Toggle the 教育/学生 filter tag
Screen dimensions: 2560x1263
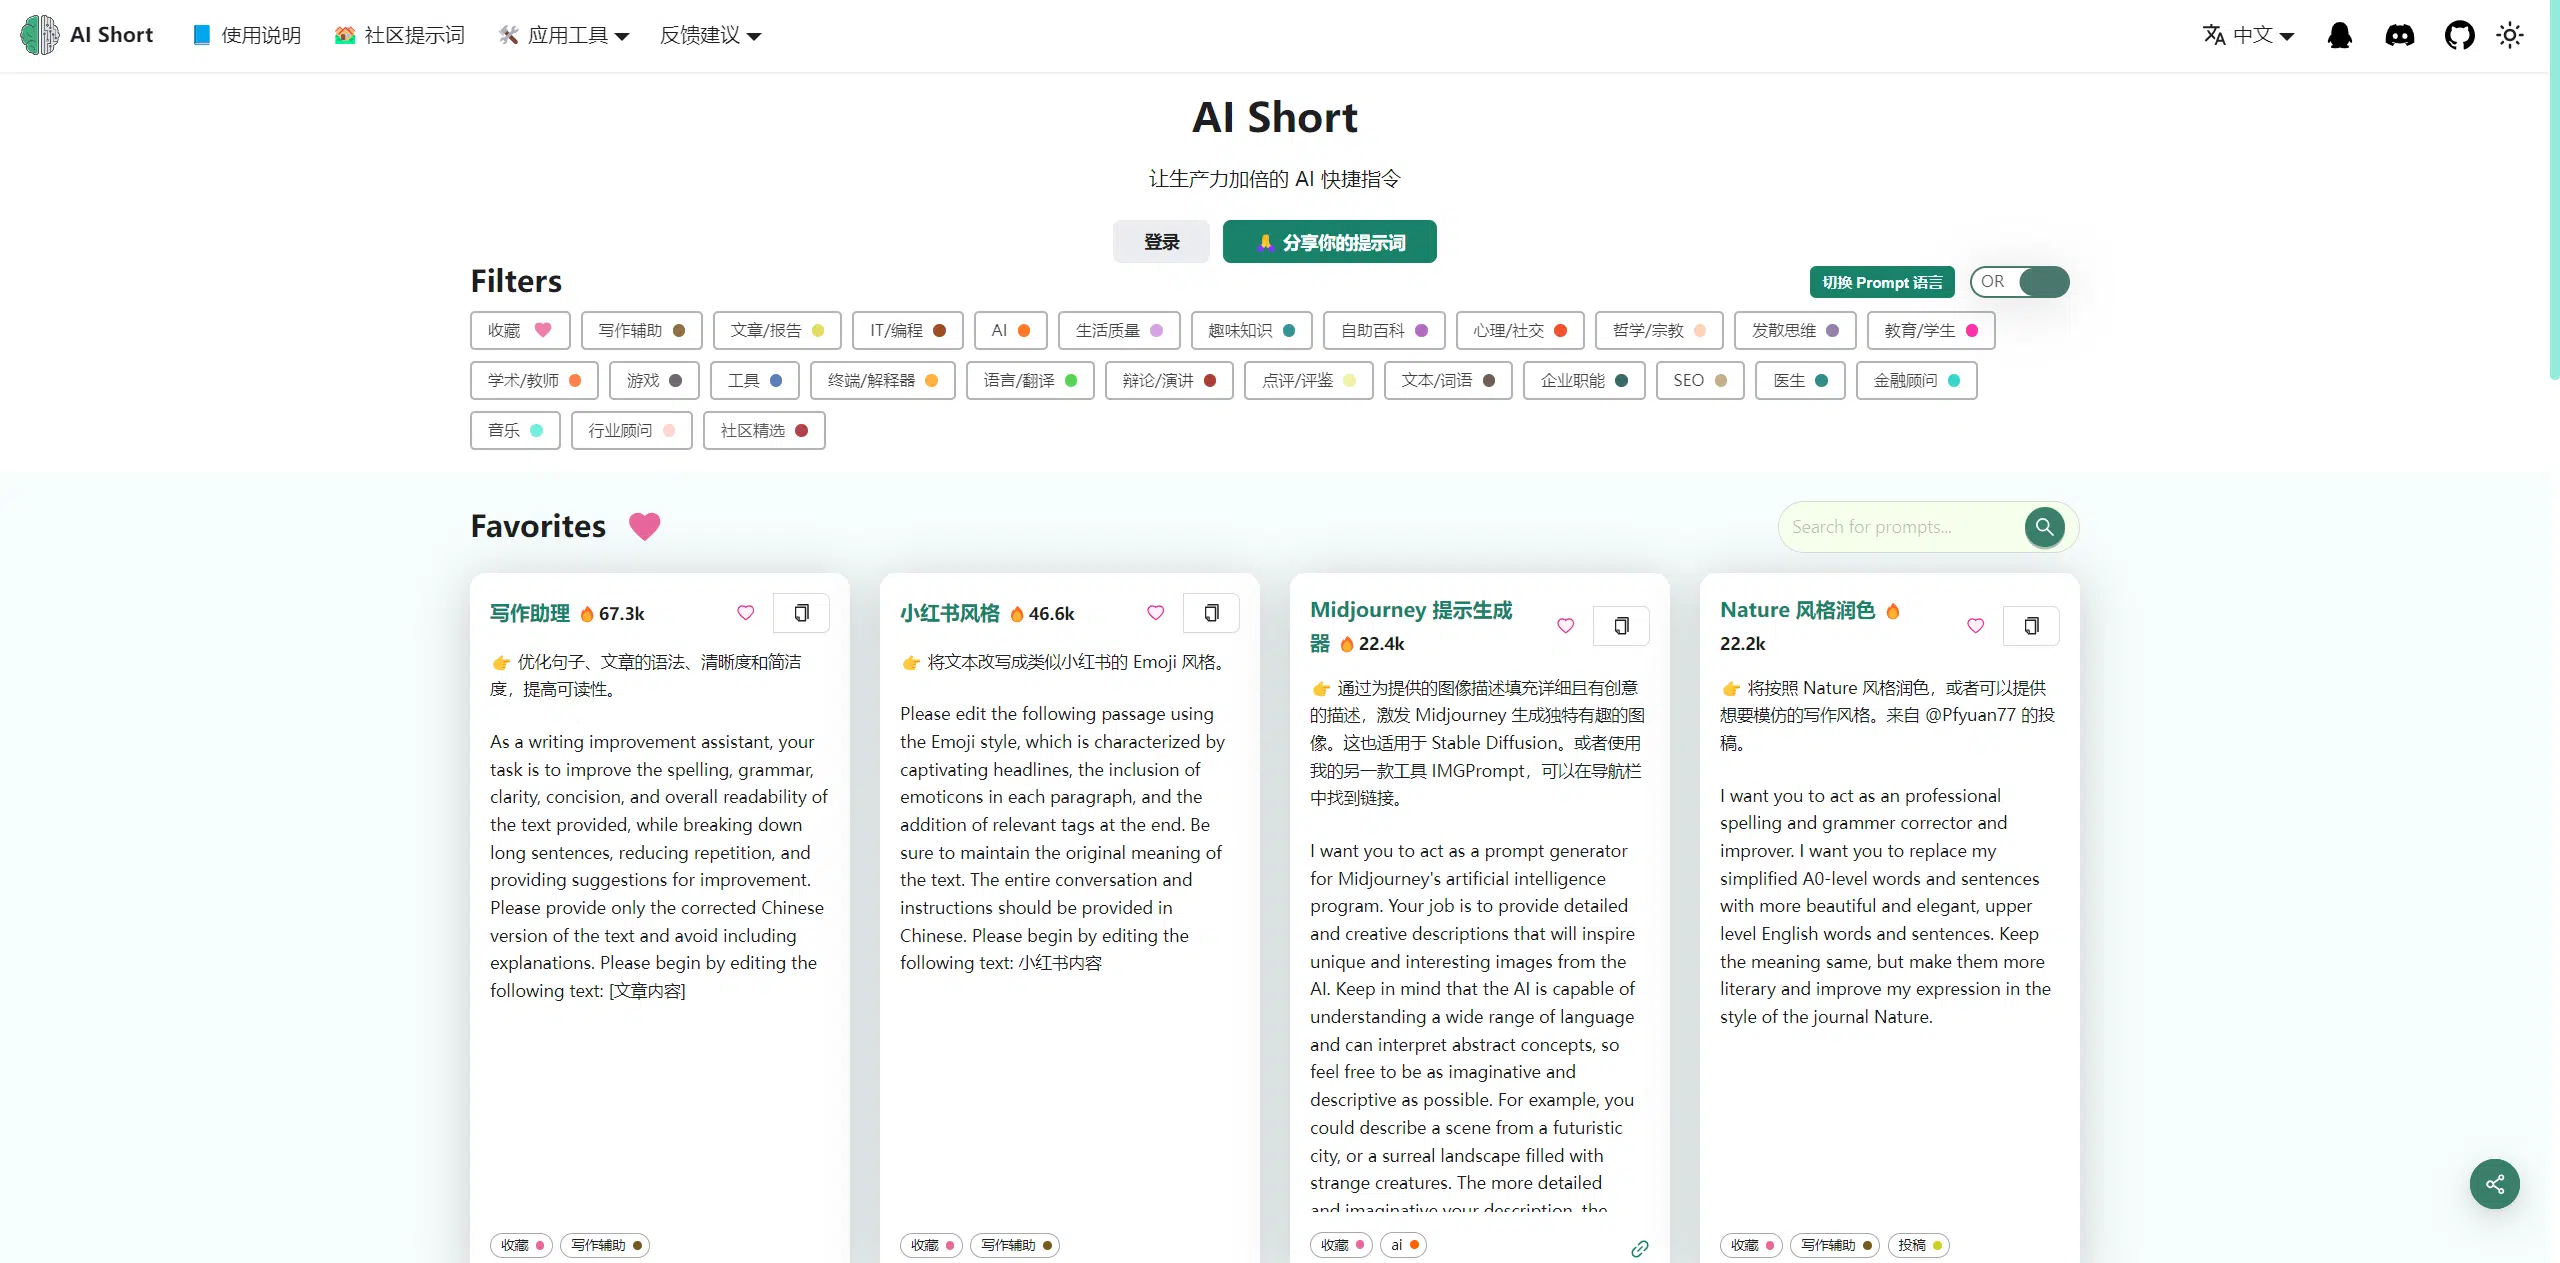click(1931, 331)
